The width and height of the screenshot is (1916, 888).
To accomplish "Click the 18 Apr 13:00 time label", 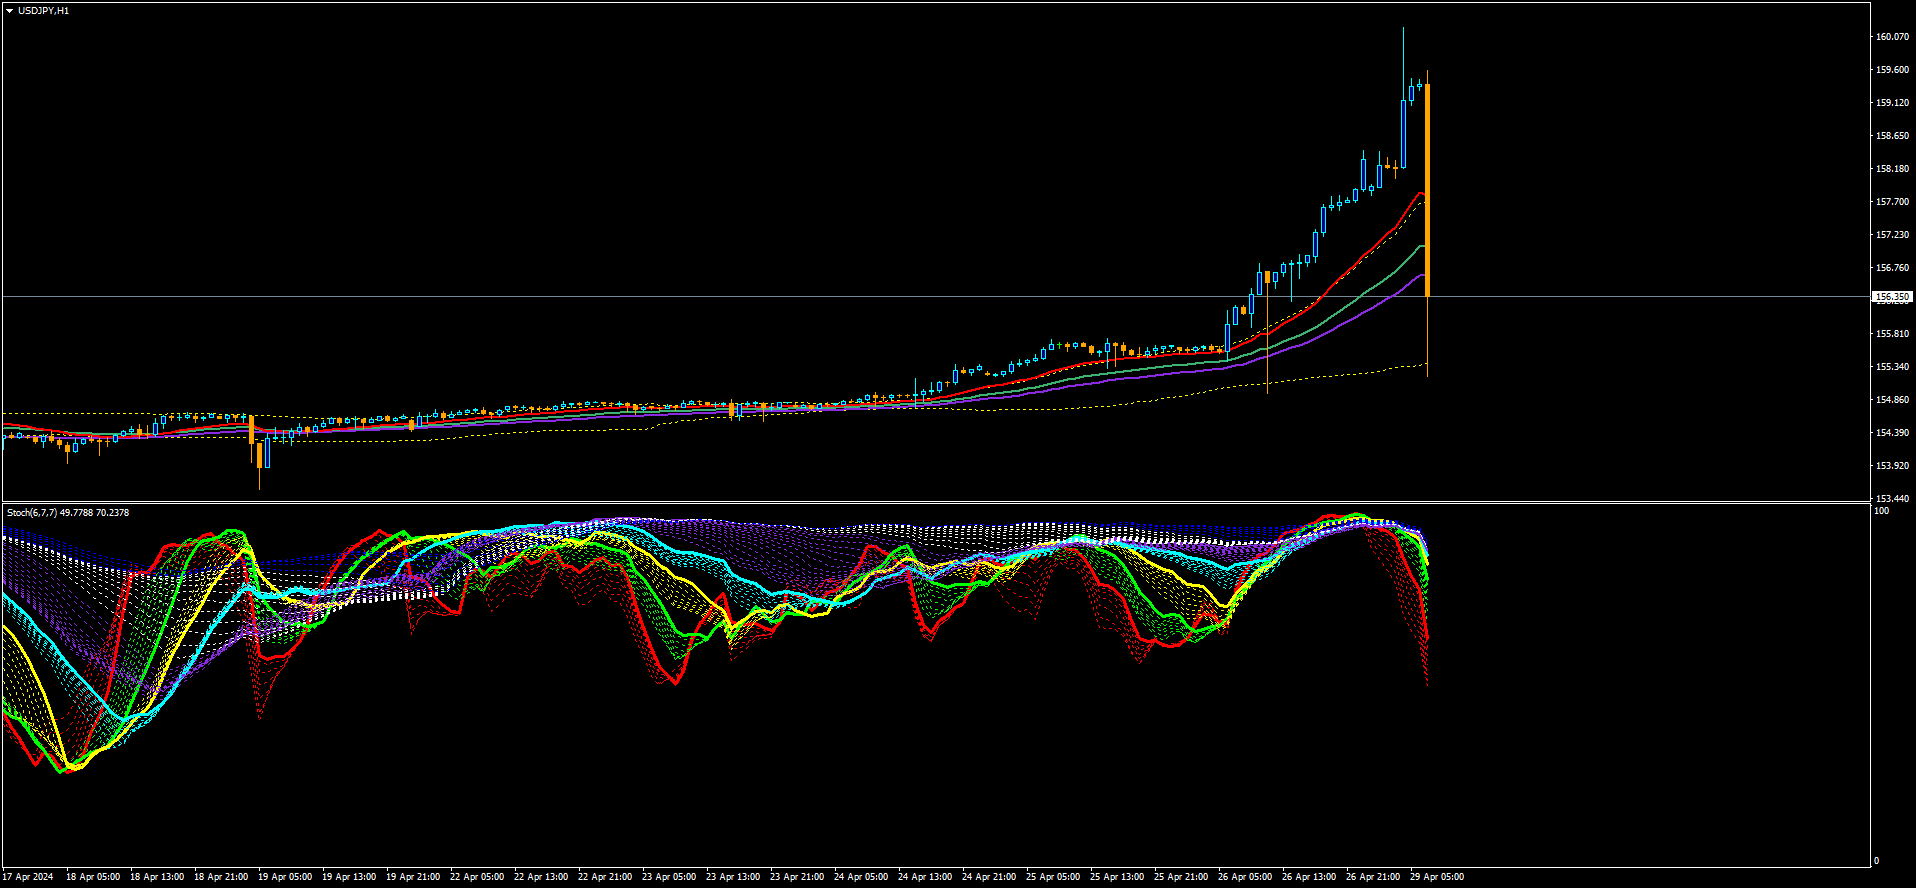I will point(157,877).
